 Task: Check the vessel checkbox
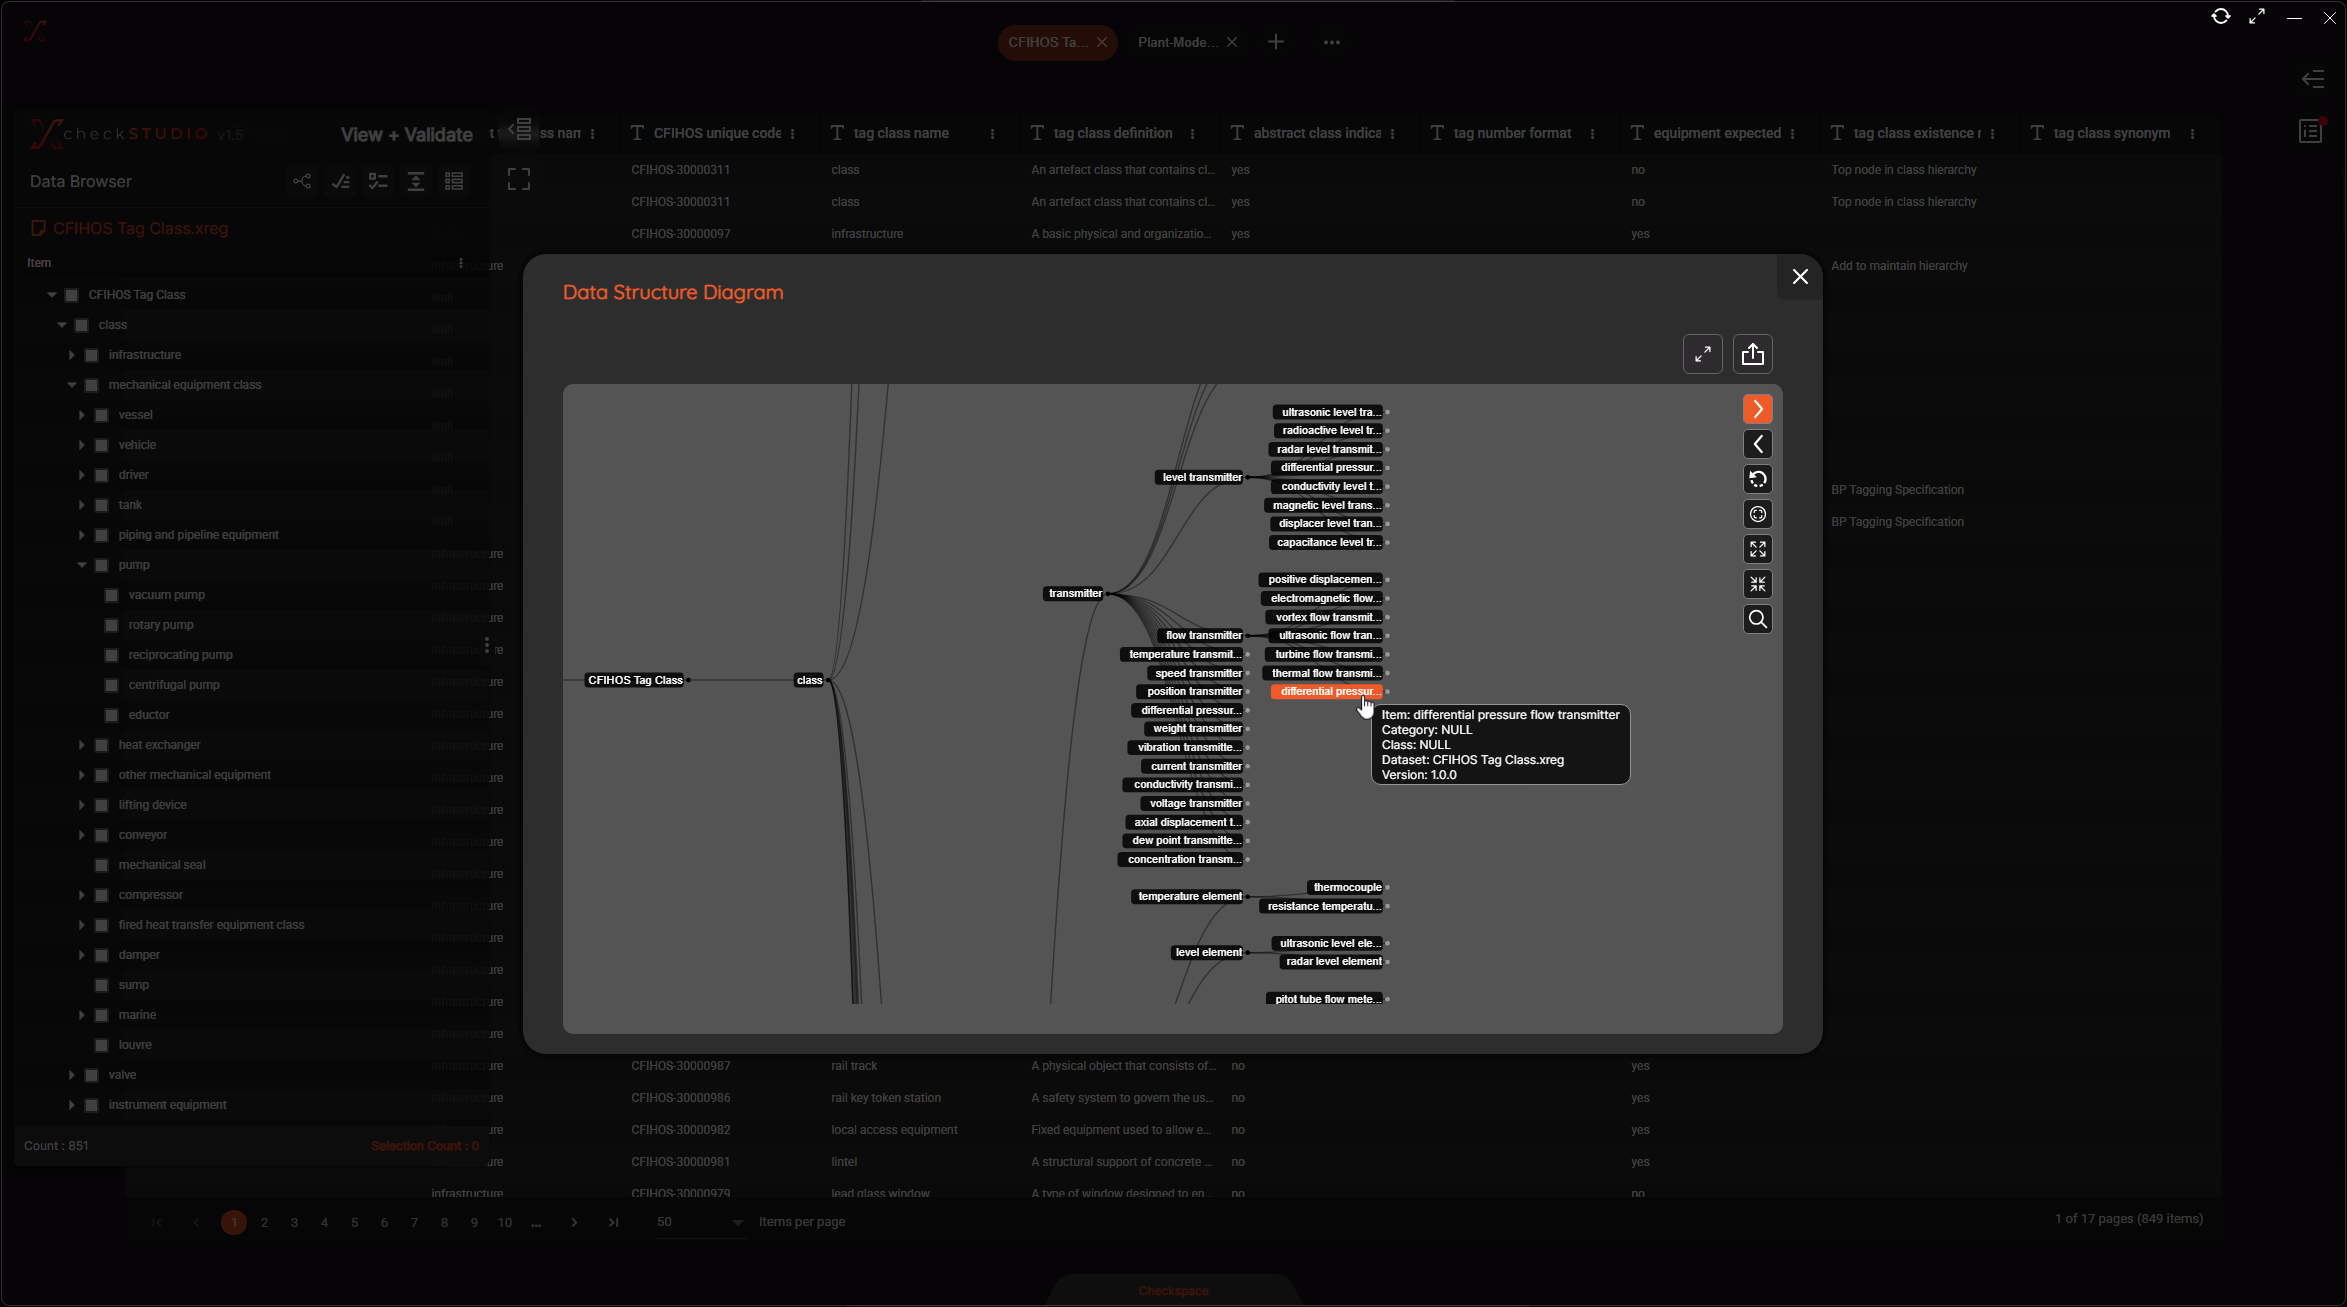(102, 415)
